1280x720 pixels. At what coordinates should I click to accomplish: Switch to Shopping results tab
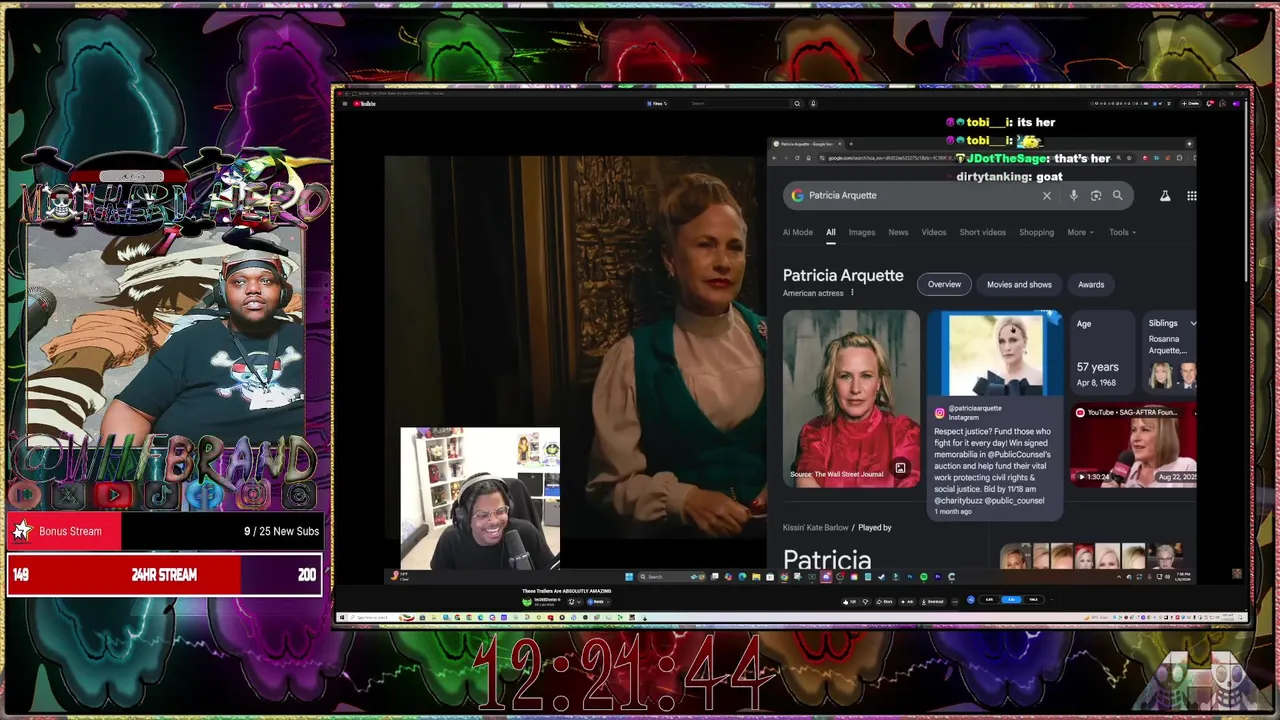pyautogui.click(x=1037, y=232)
